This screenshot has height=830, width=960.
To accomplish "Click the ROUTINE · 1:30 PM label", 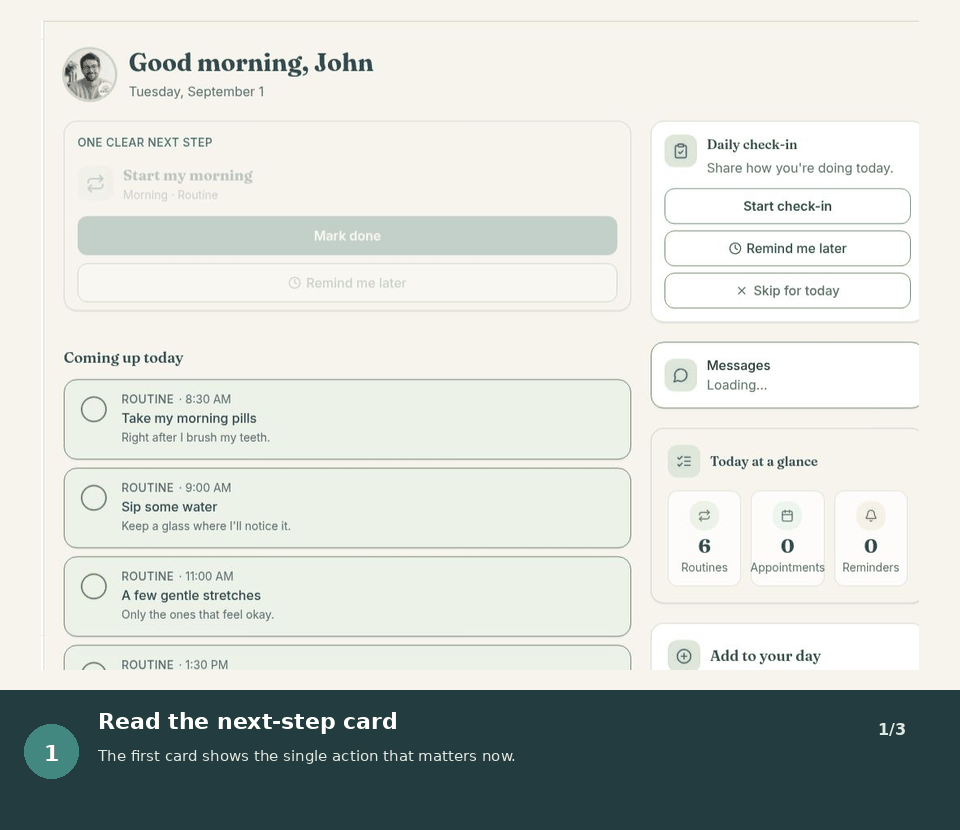I will (x=174, y=664).
